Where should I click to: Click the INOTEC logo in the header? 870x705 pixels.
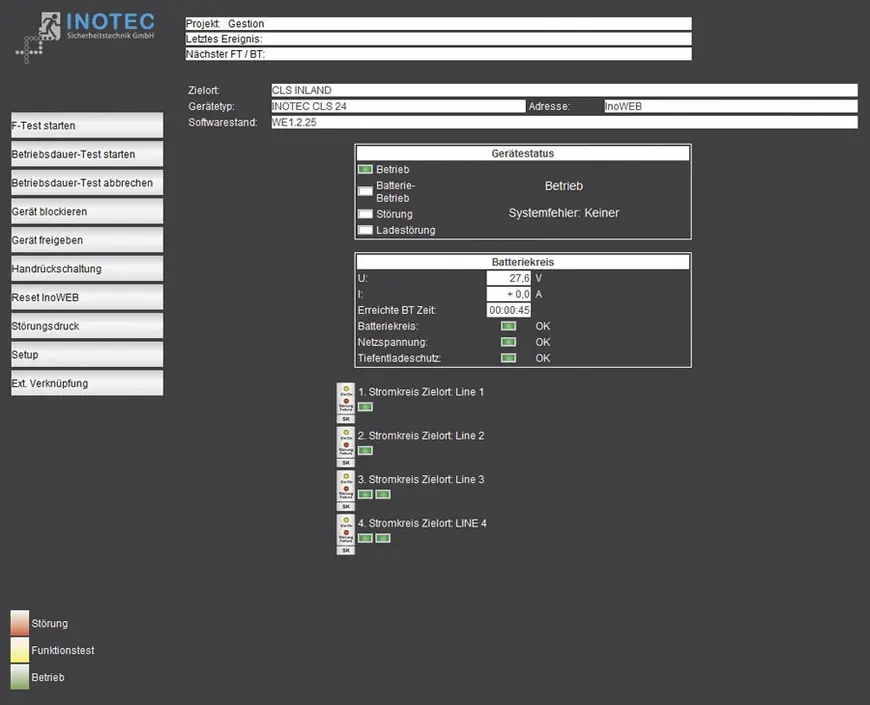pos(85,35)
